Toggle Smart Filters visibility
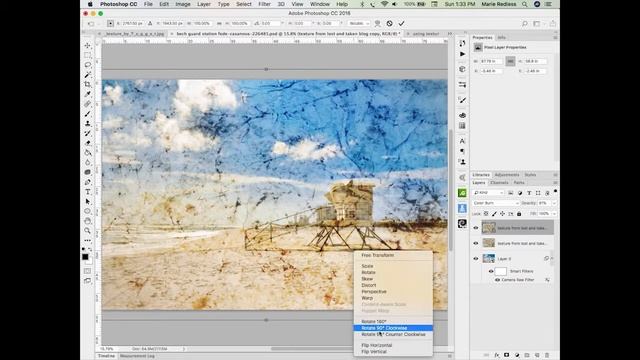640x360 pixels. point(491,271)
